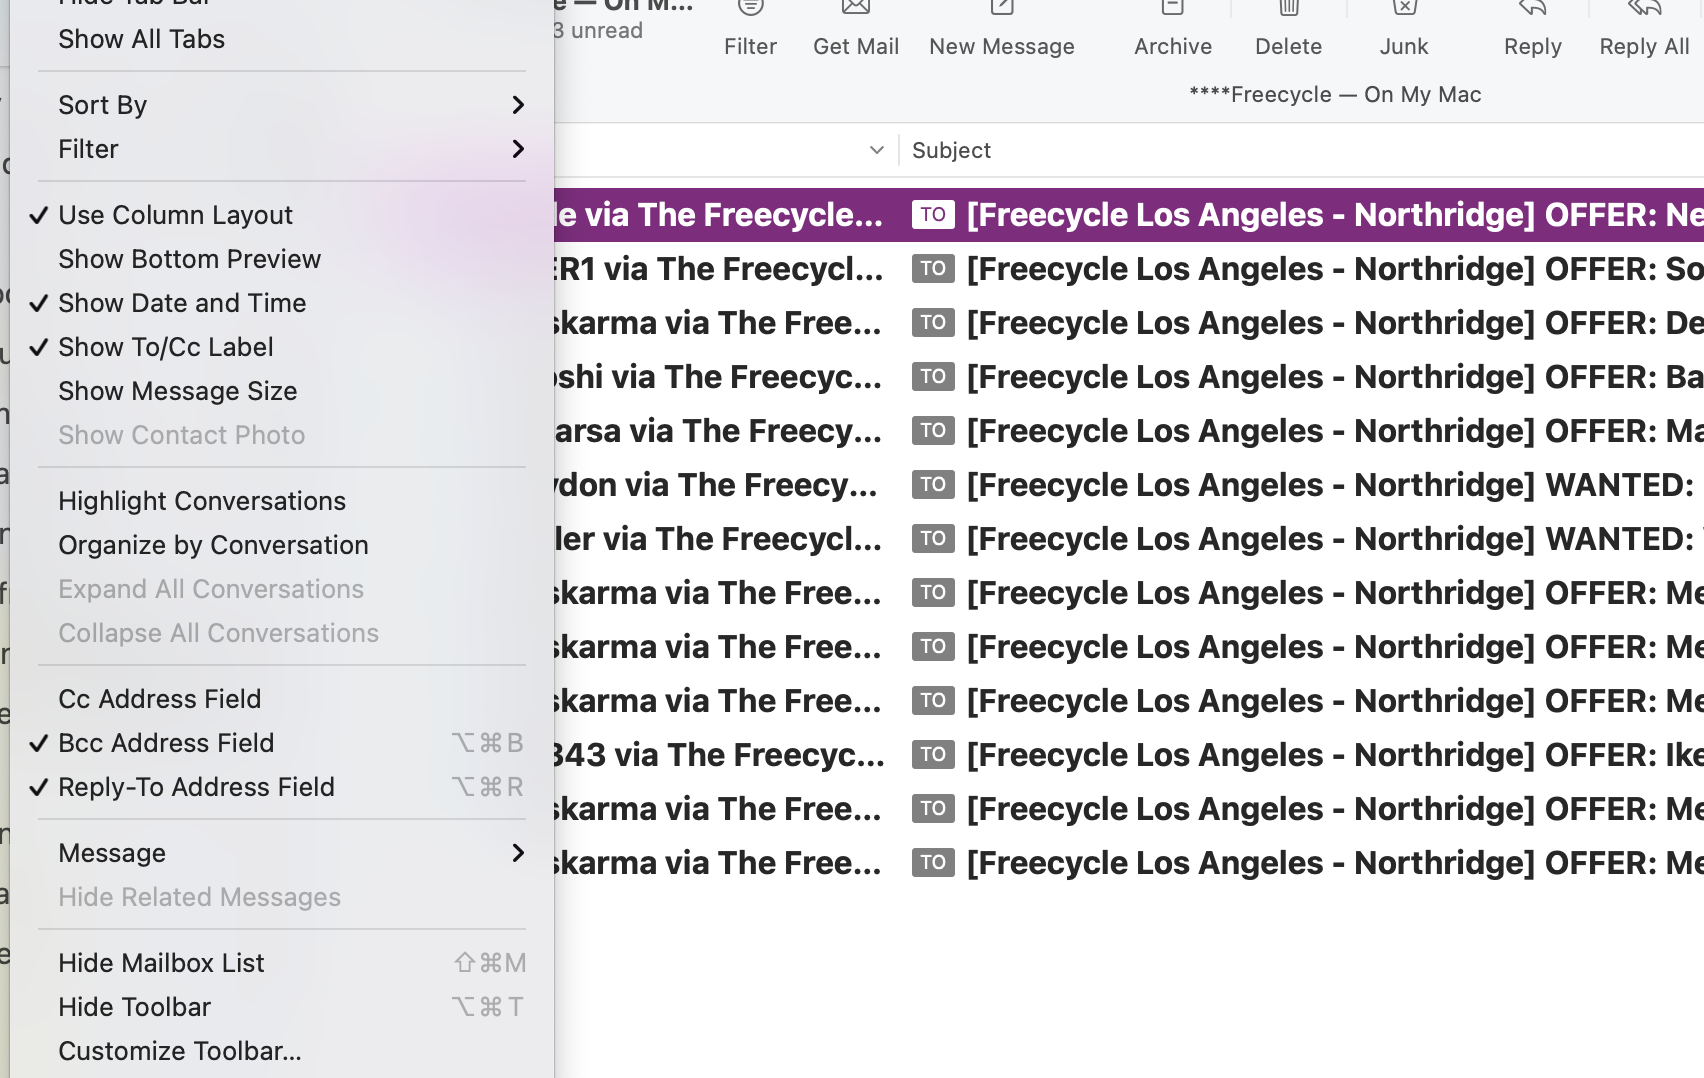The height and width of the screenshot is (1078, 1704).
Task: Click ****Freecycle — On My Mac mailbox title
Action: pos(1335,95)
